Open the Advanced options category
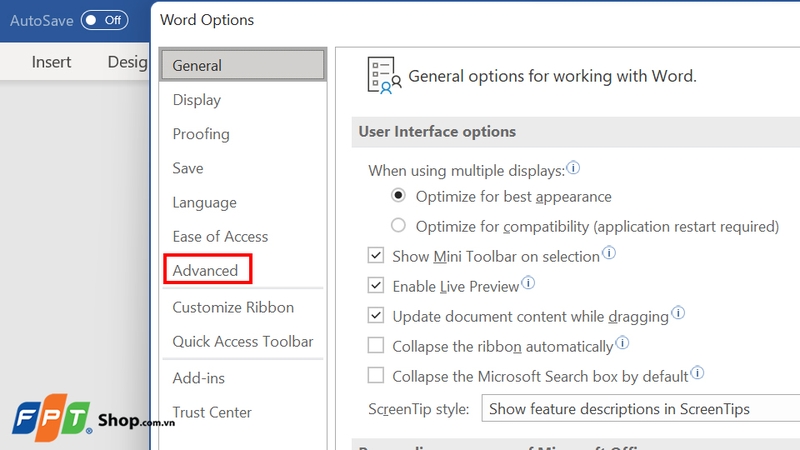Screen dimensions: 800x450 [206, 270]
